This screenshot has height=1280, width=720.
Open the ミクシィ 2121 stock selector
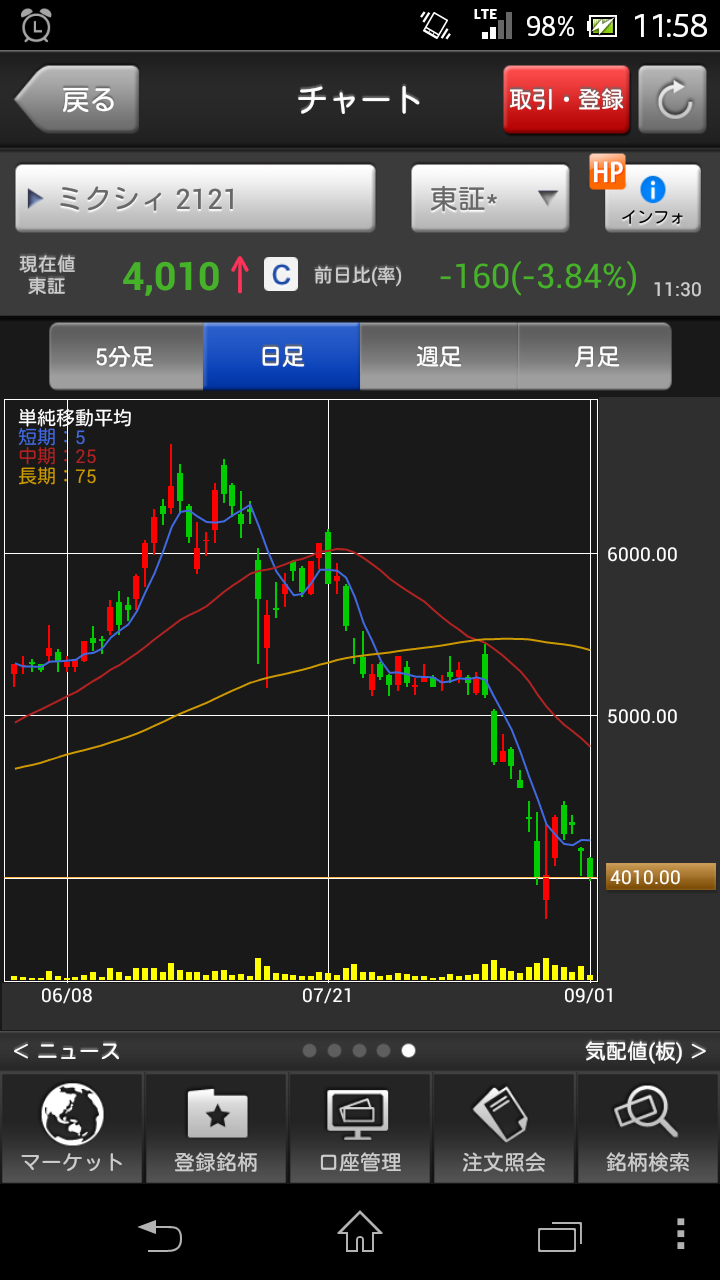click(195, 199)
